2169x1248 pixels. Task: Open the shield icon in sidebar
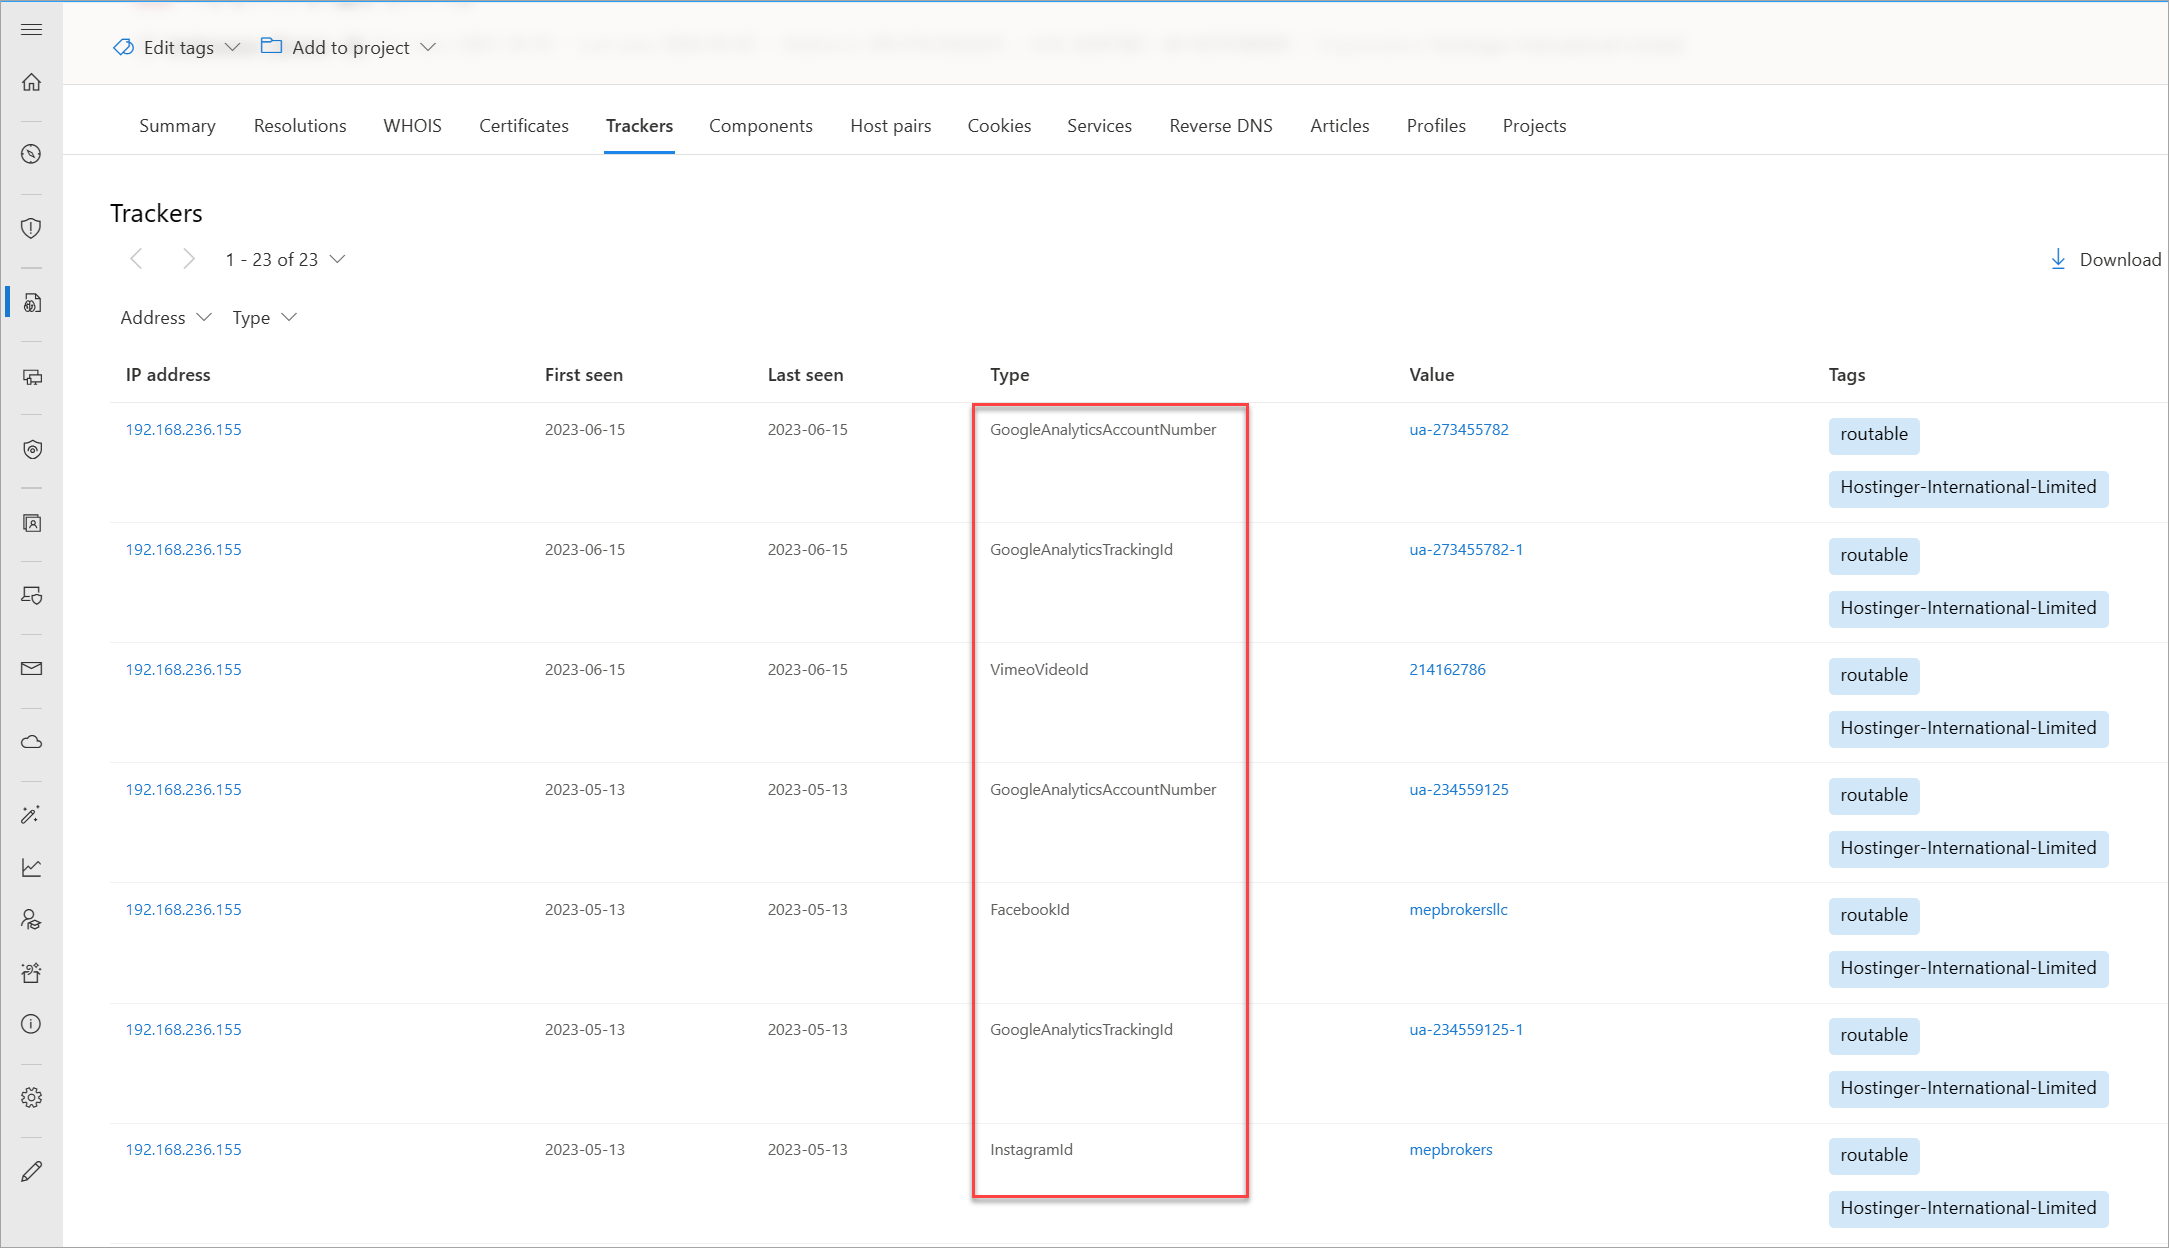31,228
